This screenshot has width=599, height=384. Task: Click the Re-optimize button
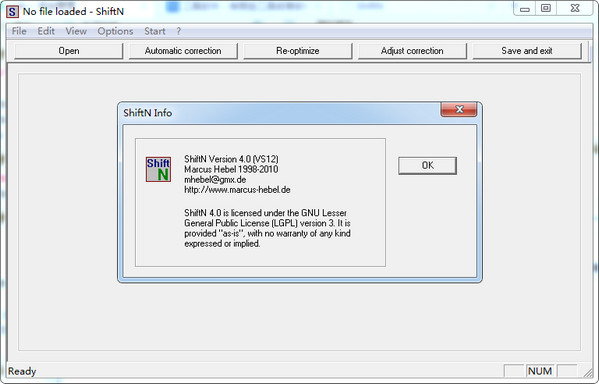coord(298,51)
